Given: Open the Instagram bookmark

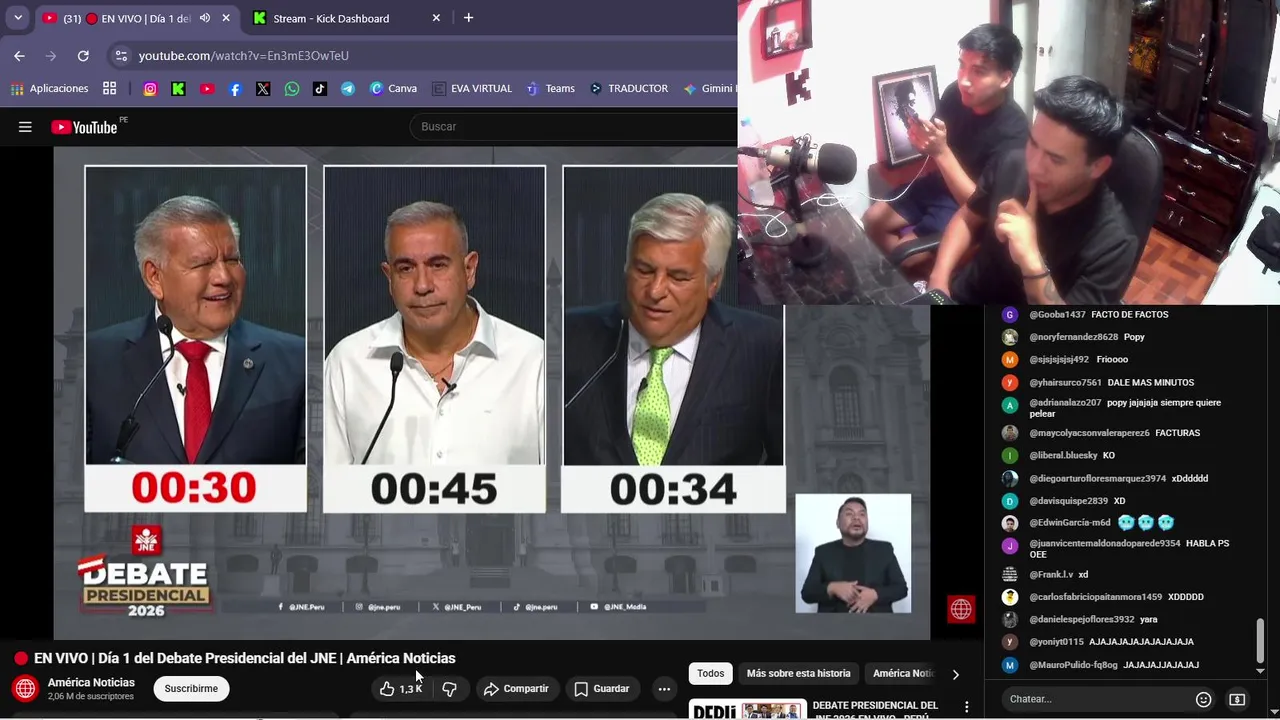Looking at the screenshot, I should tap(150, 89).
